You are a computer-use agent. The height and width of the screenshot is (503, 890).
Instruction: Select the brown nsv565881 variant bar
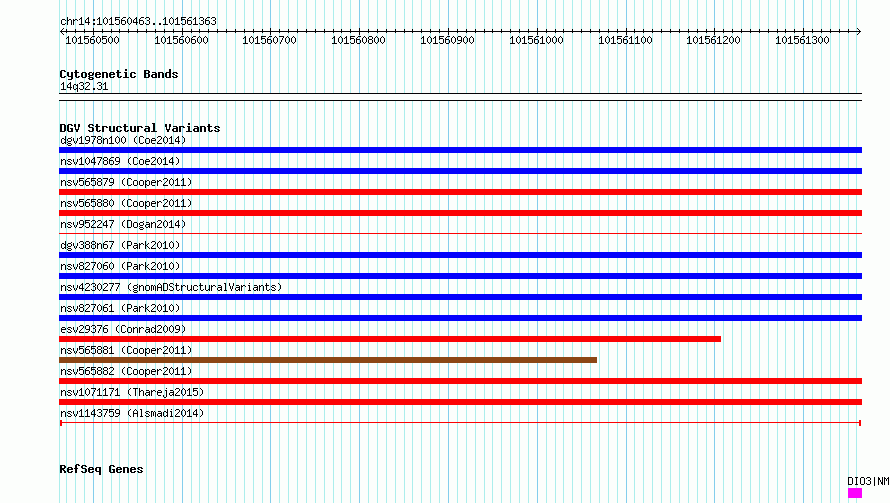click(328, 360)
